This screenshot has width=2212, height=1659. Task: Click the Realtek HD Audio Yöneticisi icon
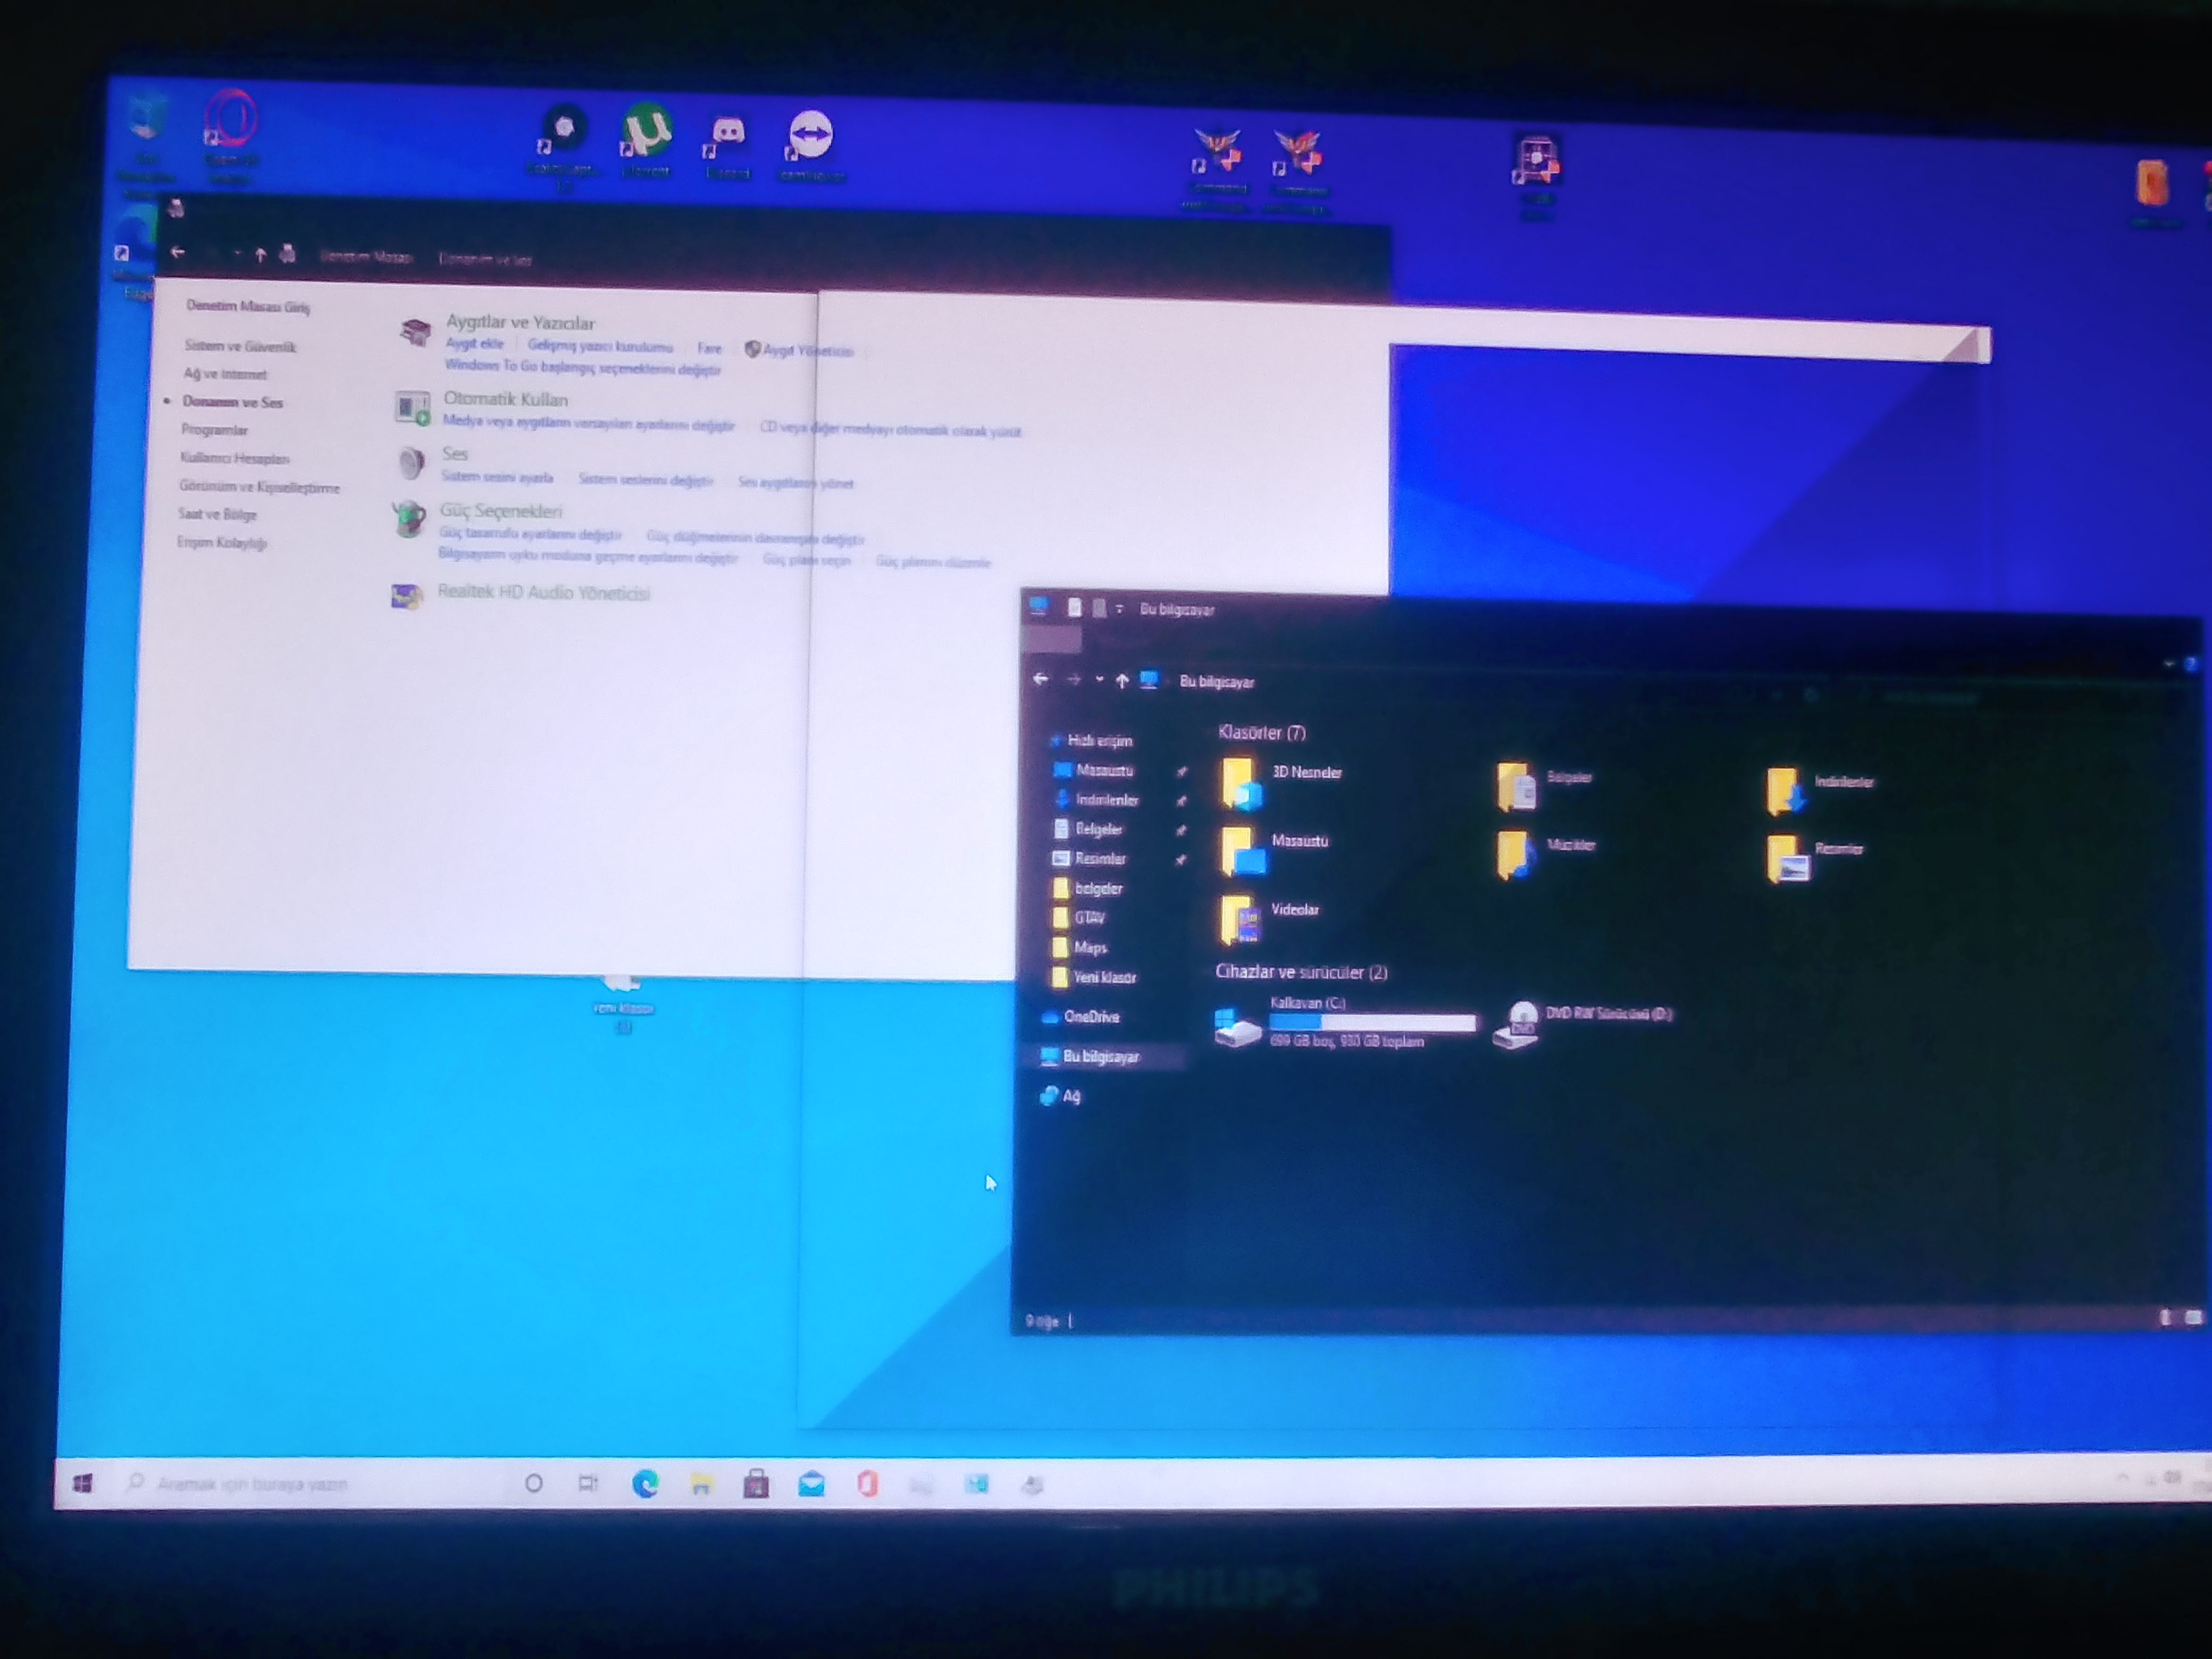(407, 596)
